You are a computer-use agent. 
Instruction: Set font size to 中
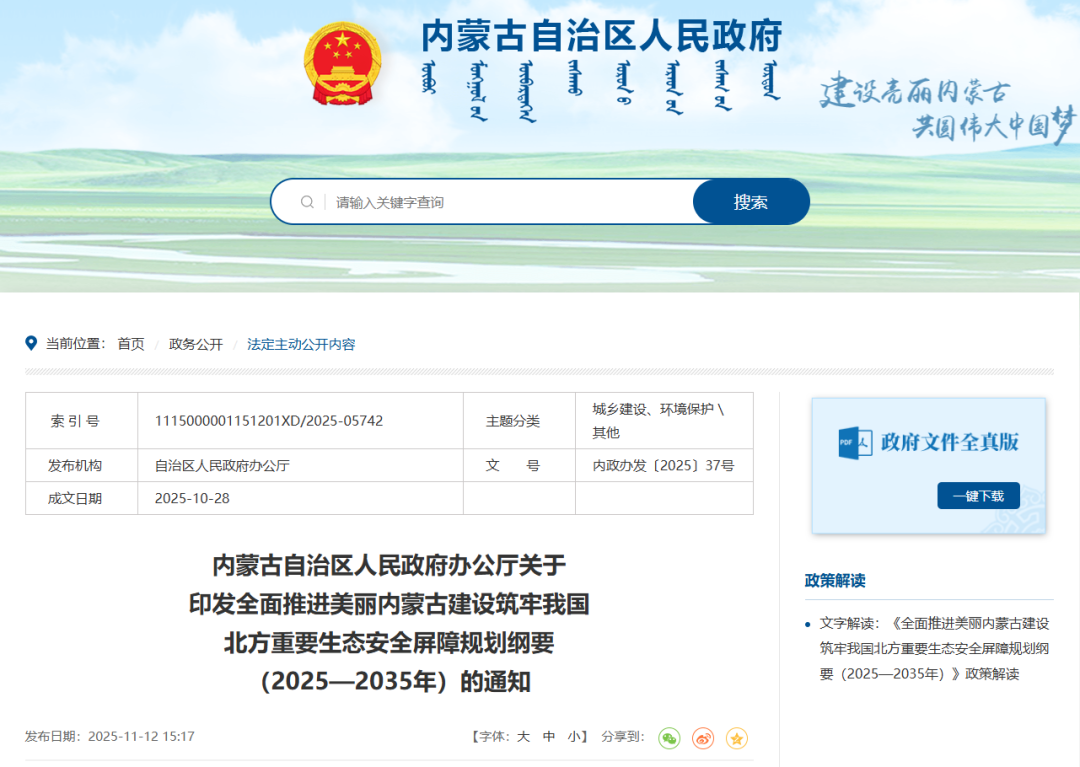549,737
